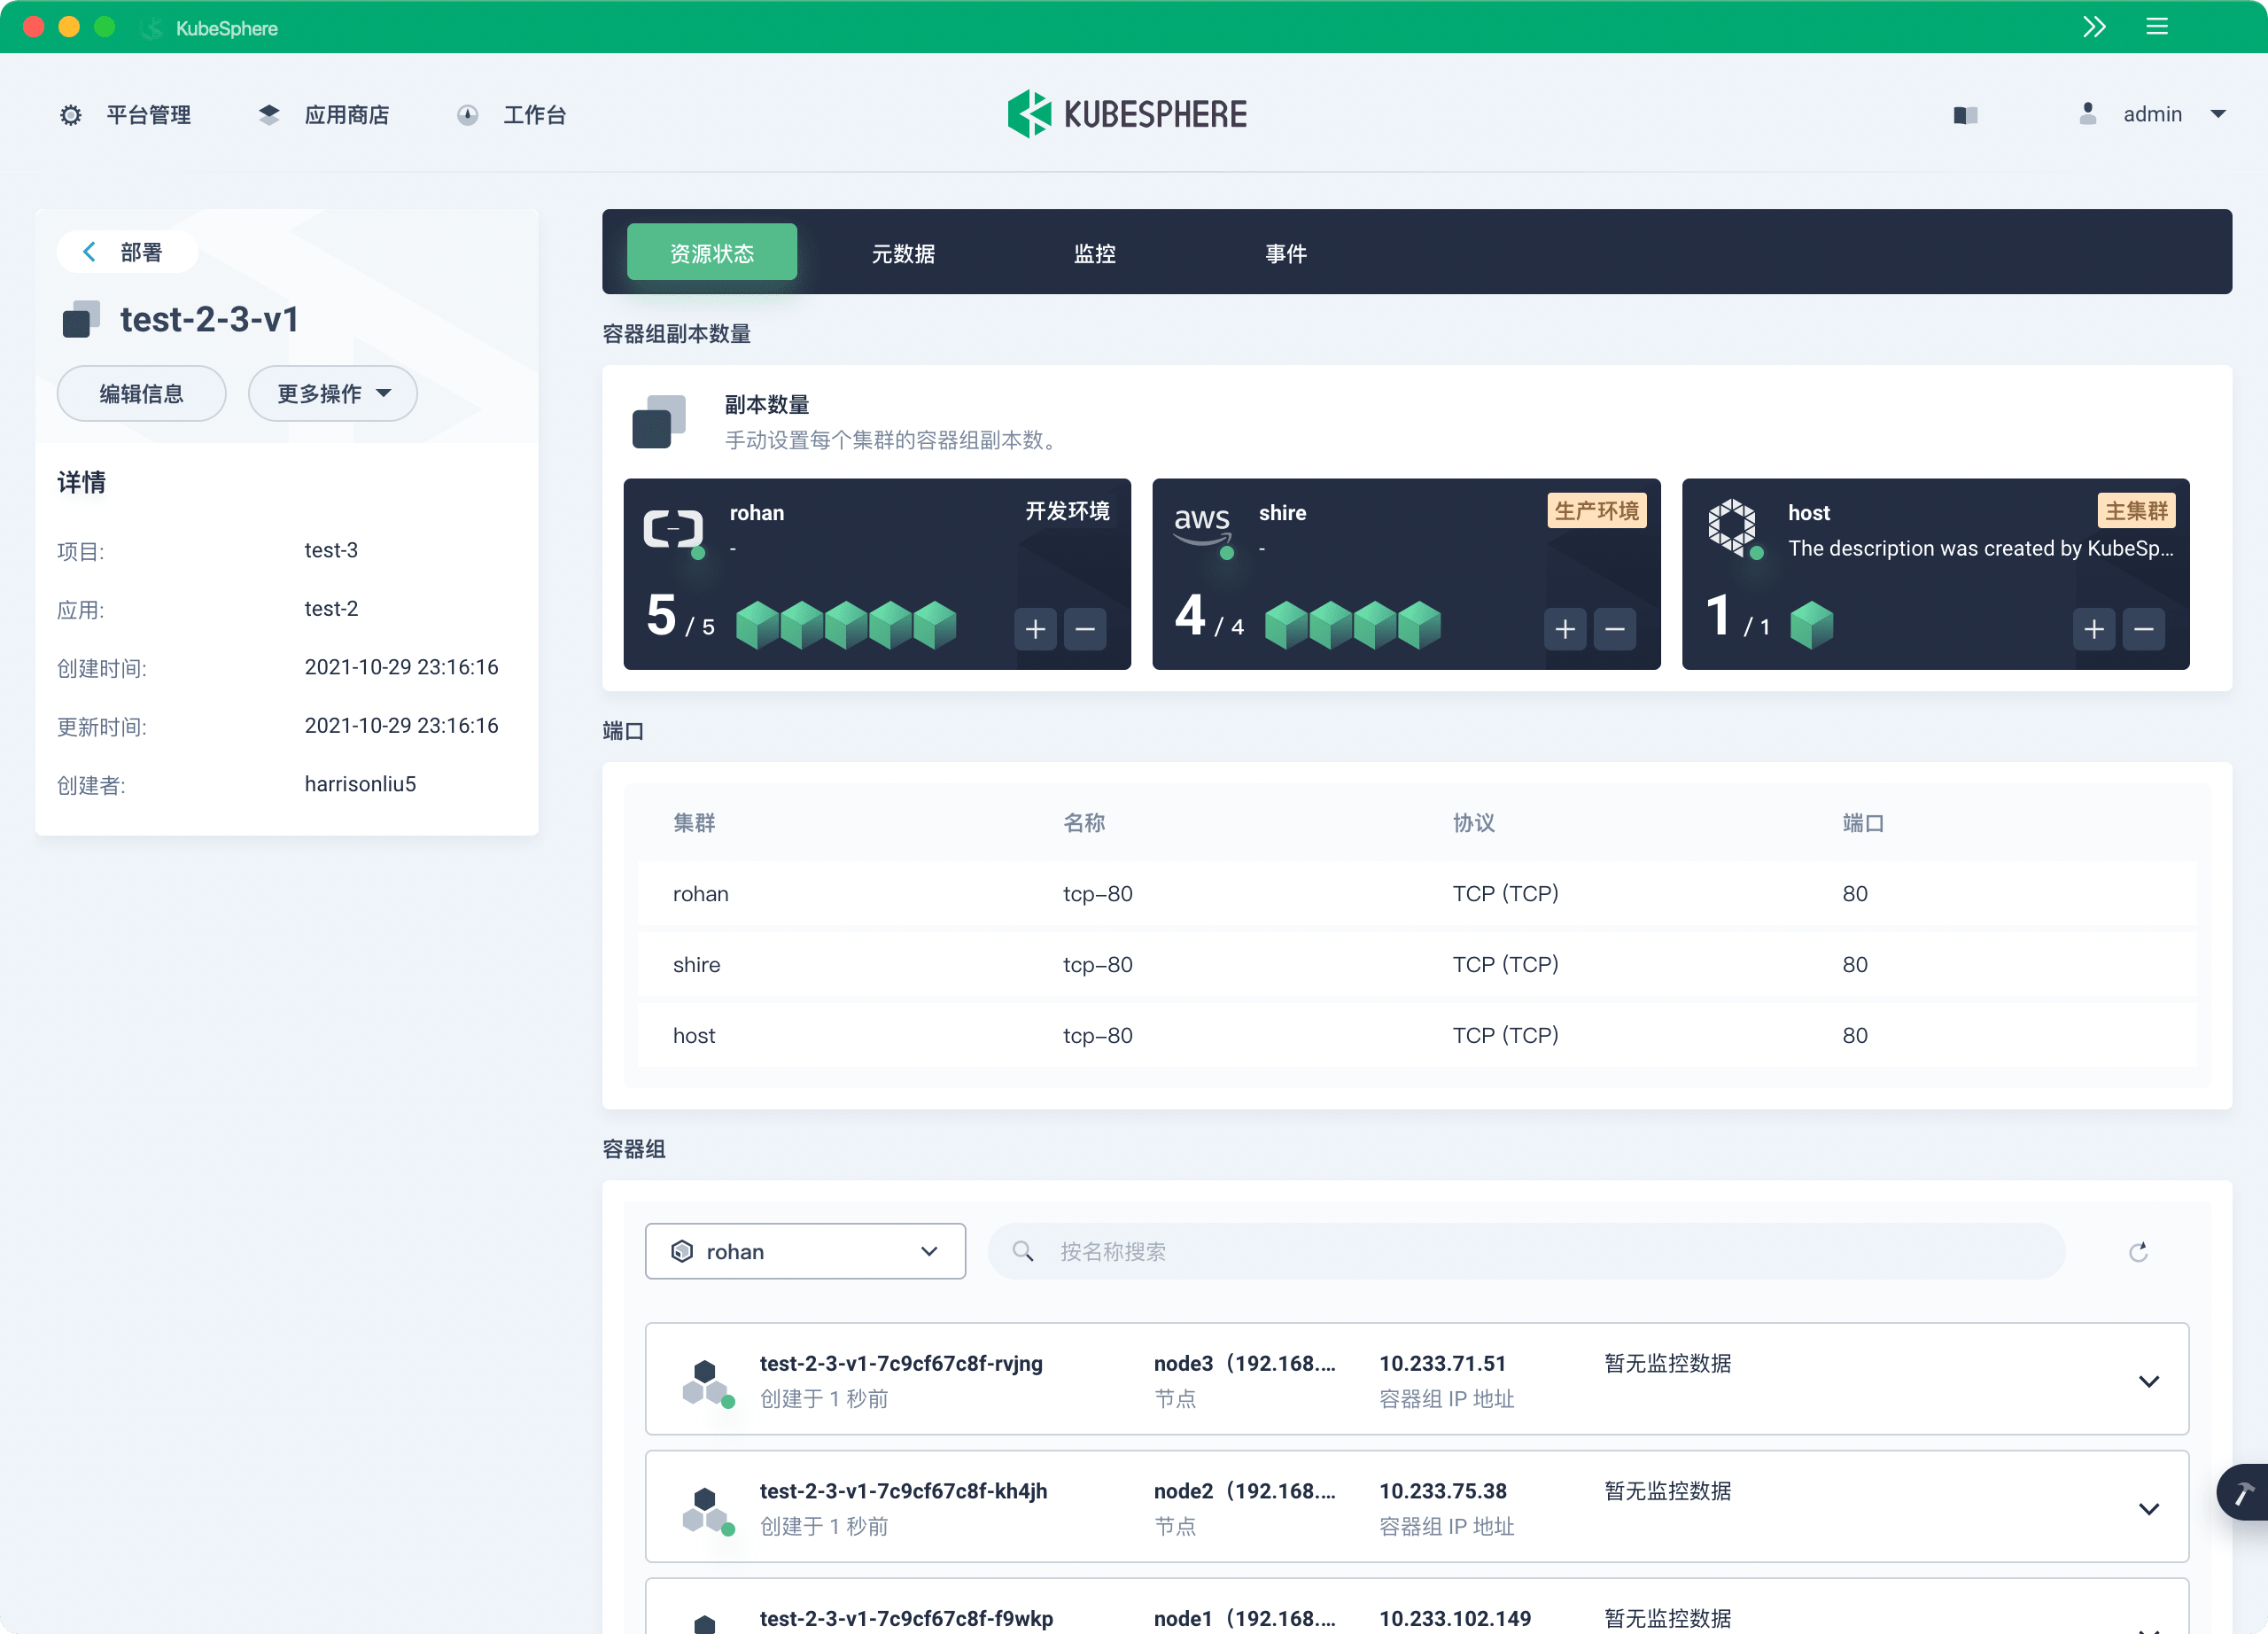Click the pod IP 10.233.75.38

click(x=1442, y=1490)
